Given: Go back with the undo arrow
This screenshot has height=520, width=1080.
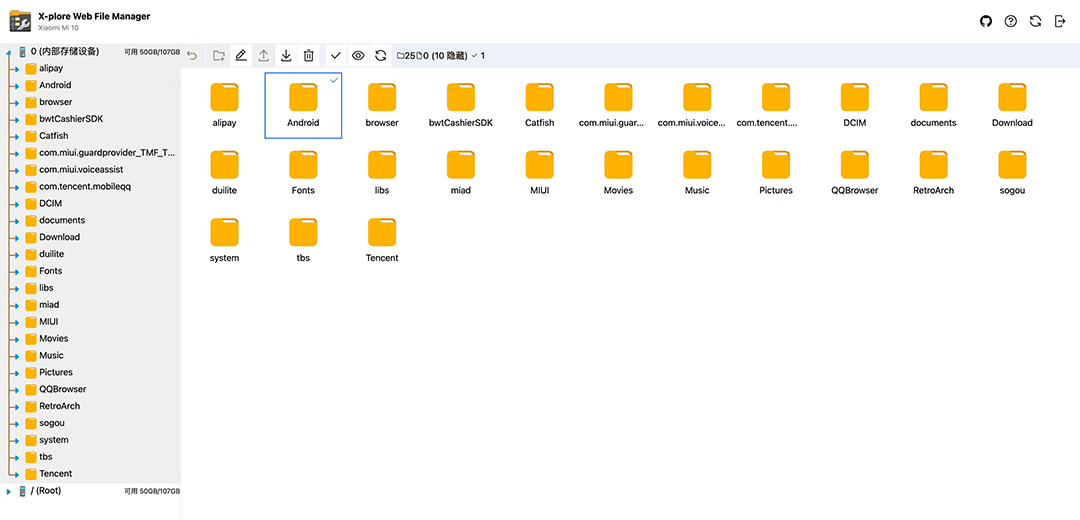Looking at the screenshot, I should click(x=193, y=56).
